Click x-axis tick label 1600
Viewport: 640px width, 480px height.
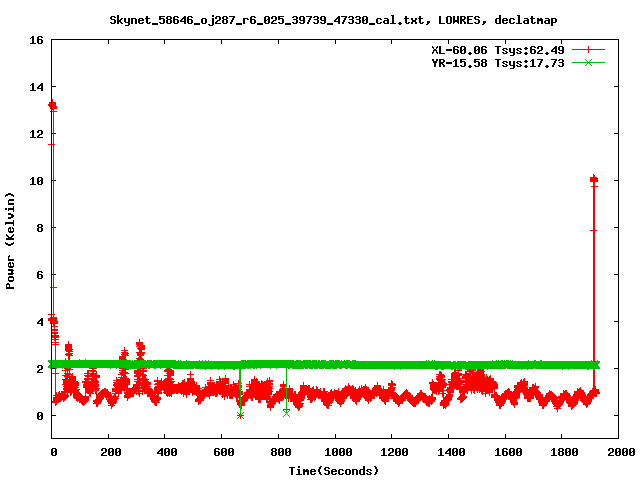[508, 452]
